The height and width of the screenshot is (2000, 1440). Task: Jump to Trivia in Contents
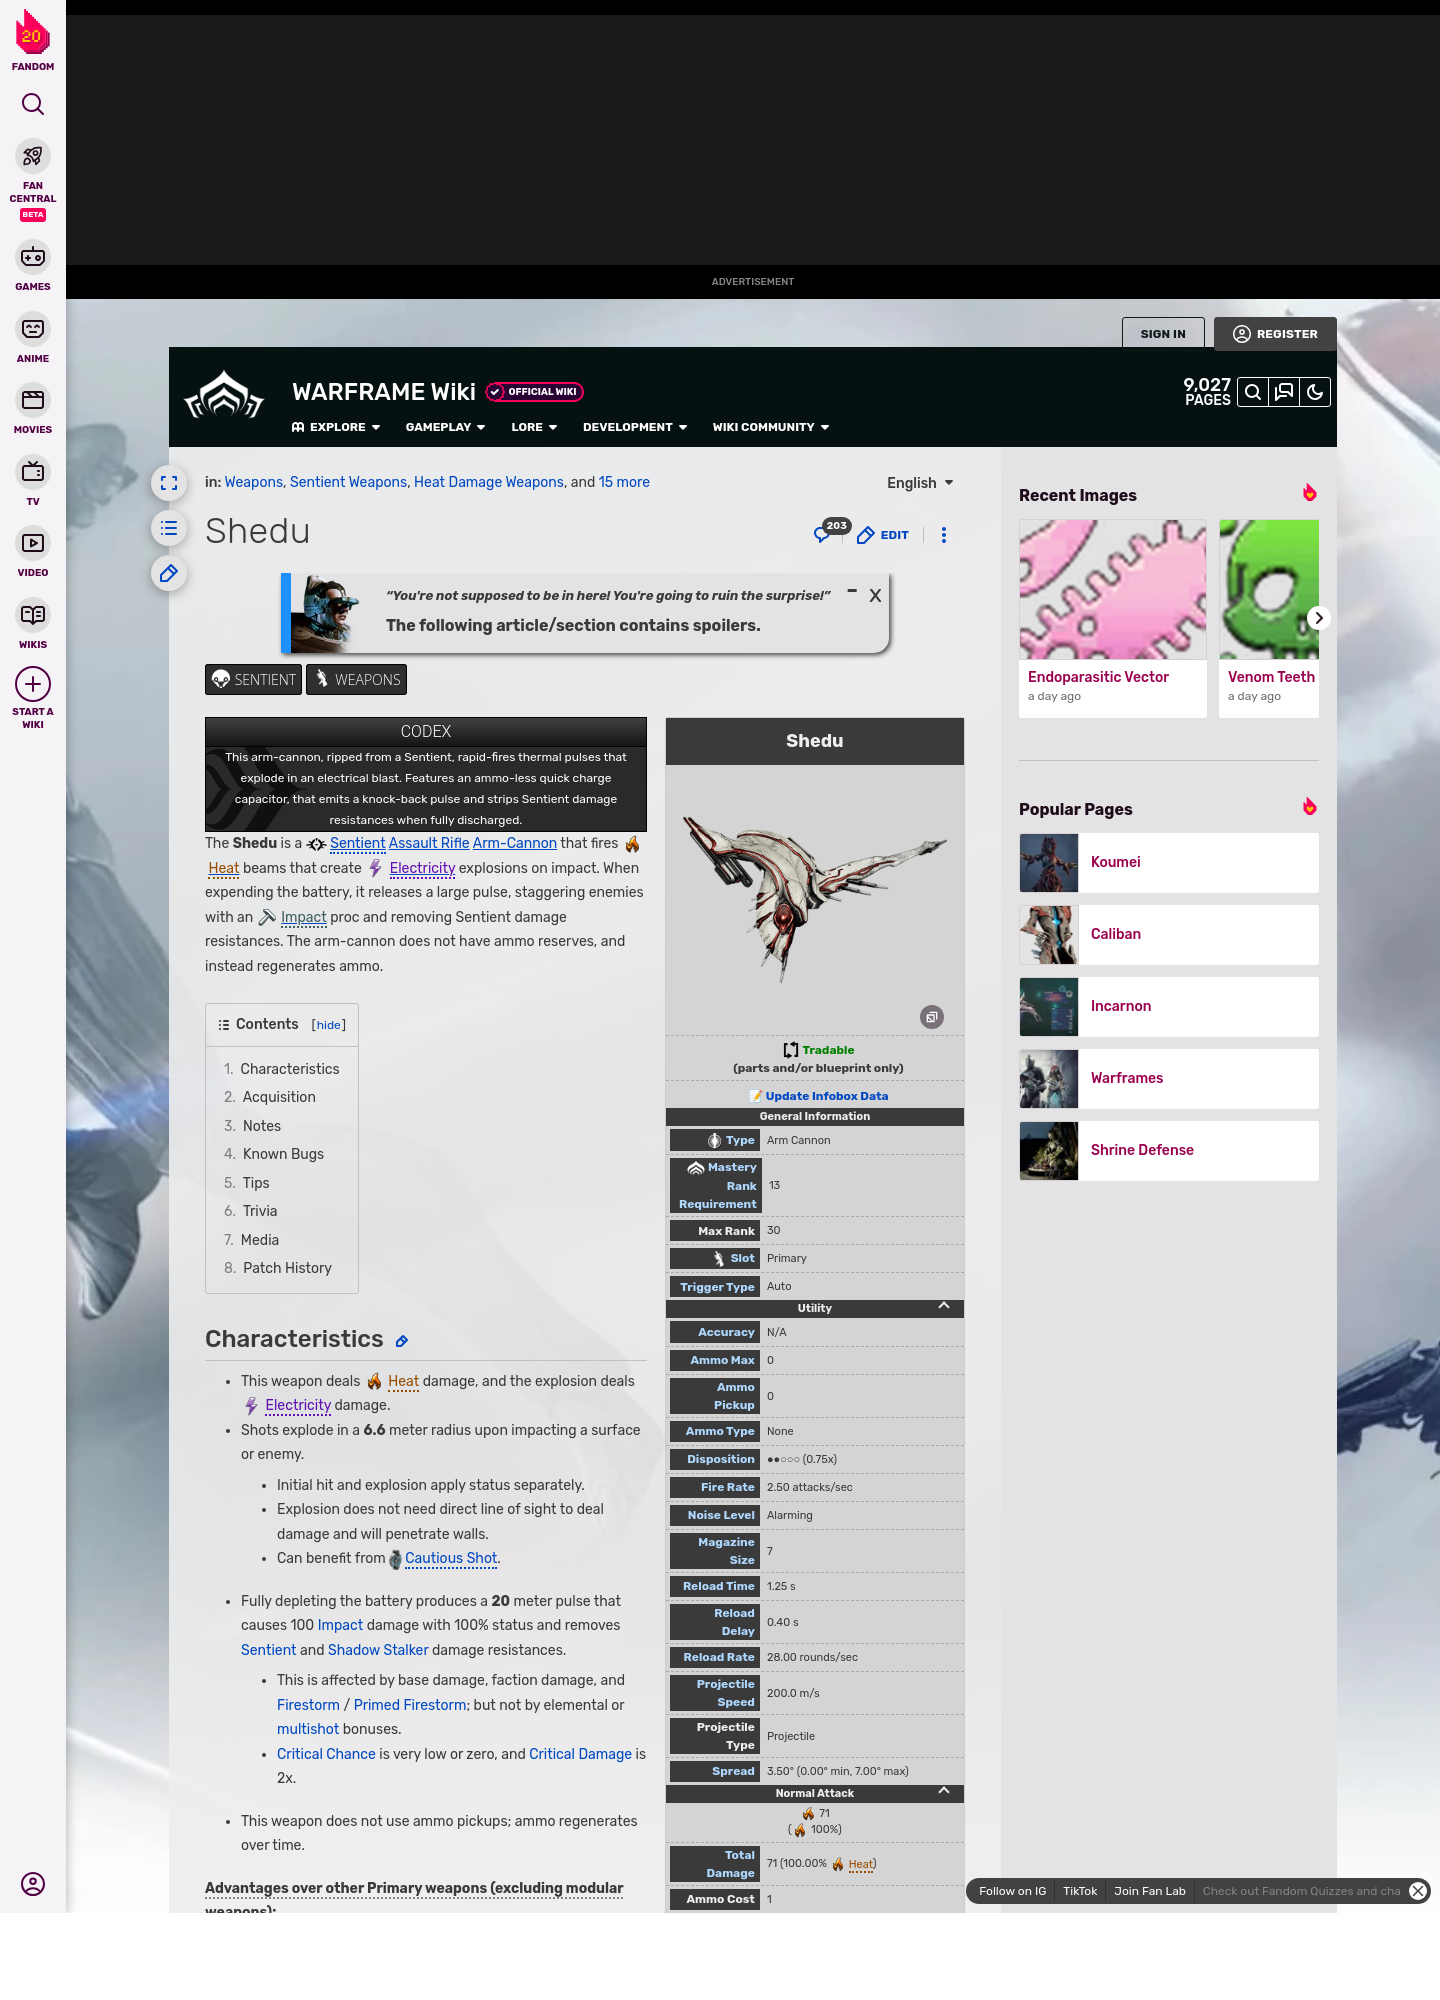click(x=260, y=1211)
